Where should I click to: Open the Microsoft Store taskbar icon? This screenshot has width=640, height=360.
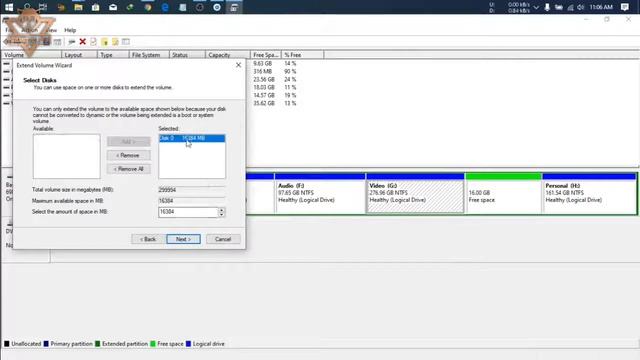click(x=96, y=7)
